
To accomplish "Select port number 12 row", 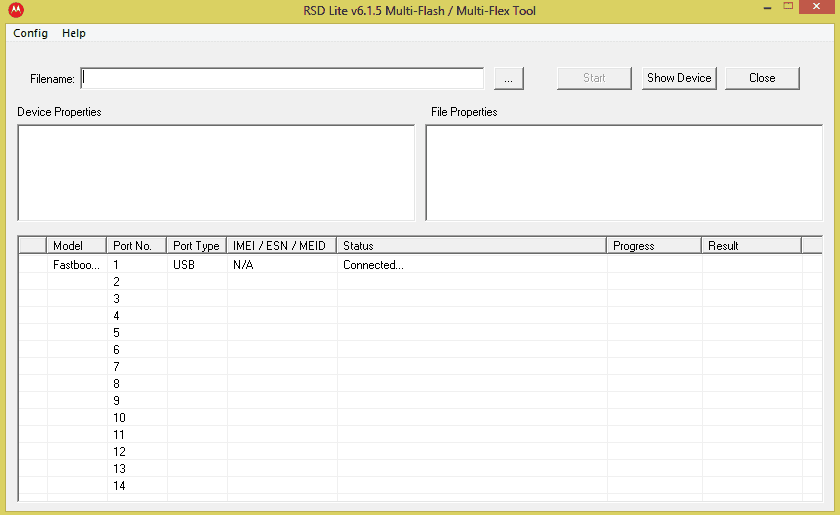I will tap(421, 452).
